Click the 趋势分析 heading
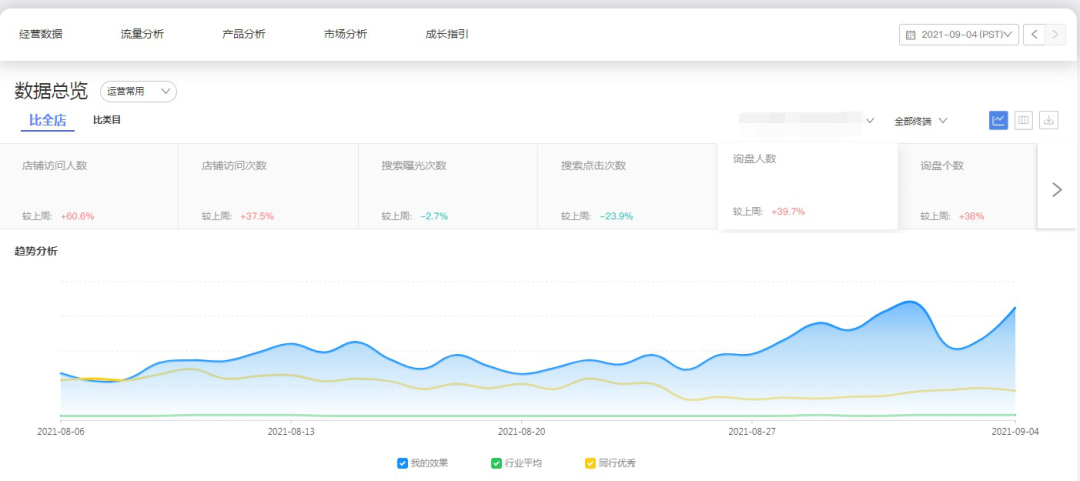Image resolution: width=1080 pixels, height=481 pixels. click(36, 252)
